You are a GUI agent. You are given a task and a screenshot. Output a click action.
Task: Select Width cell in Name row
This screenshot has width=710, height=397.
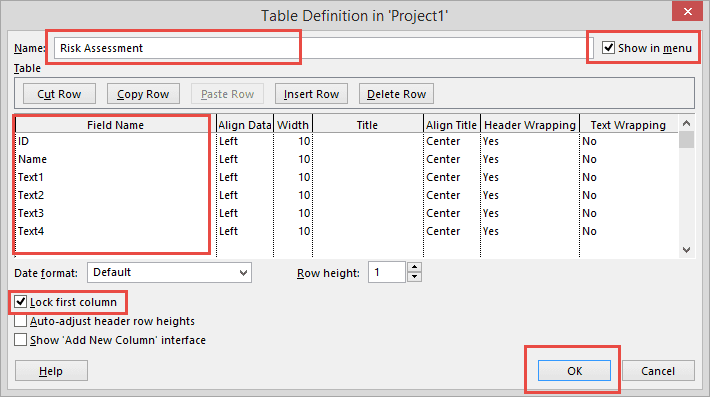(x=293, y=159)
